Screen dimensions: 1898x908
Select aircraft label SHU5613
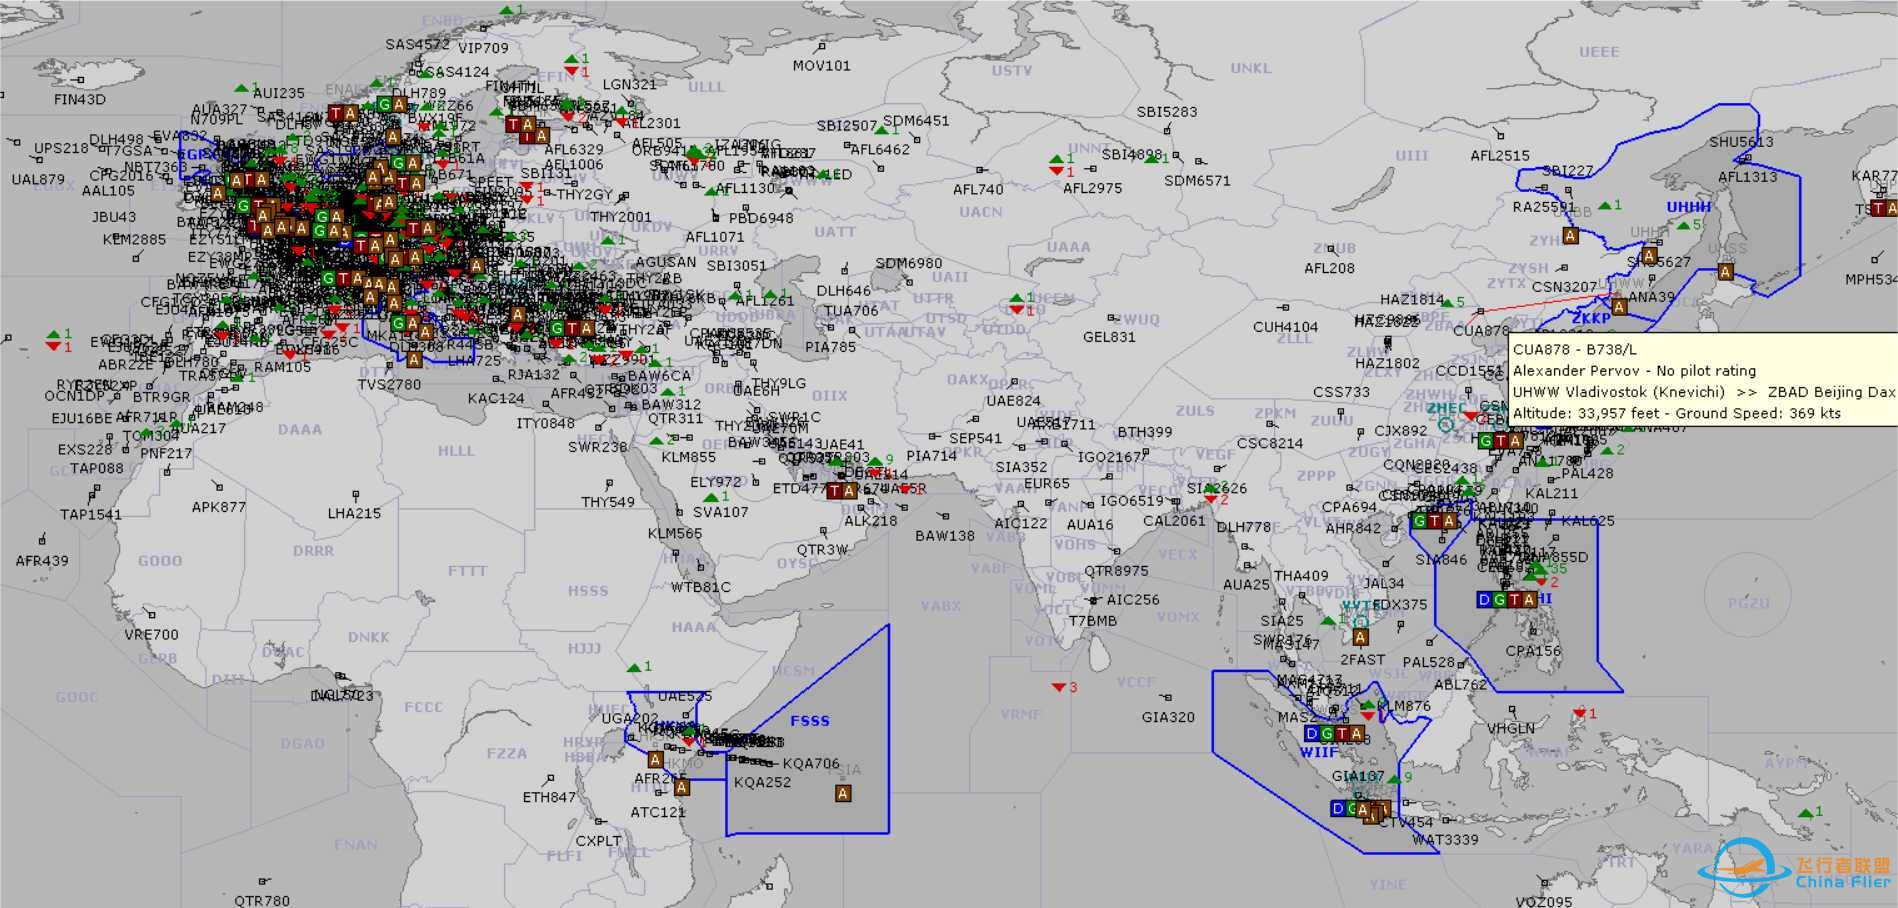1741,142
